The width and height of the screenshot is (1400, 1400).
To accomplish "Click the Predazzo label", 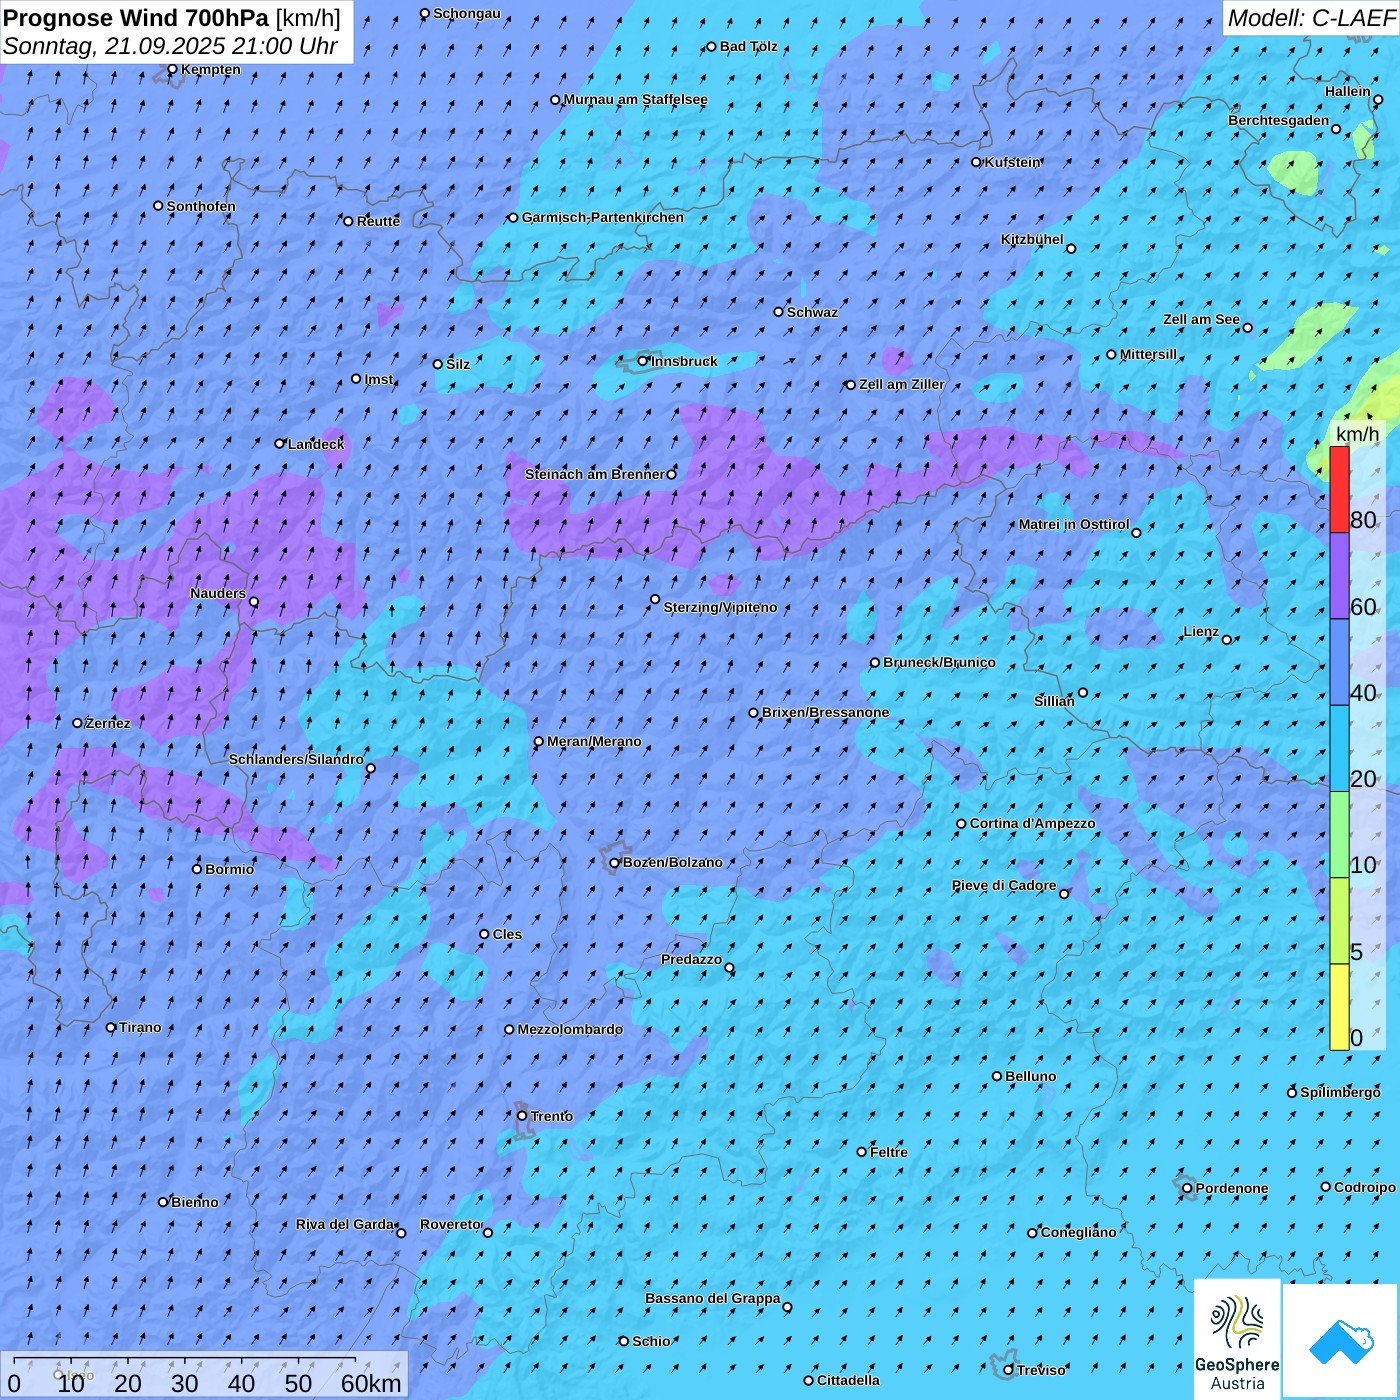I will click(691, 960).
